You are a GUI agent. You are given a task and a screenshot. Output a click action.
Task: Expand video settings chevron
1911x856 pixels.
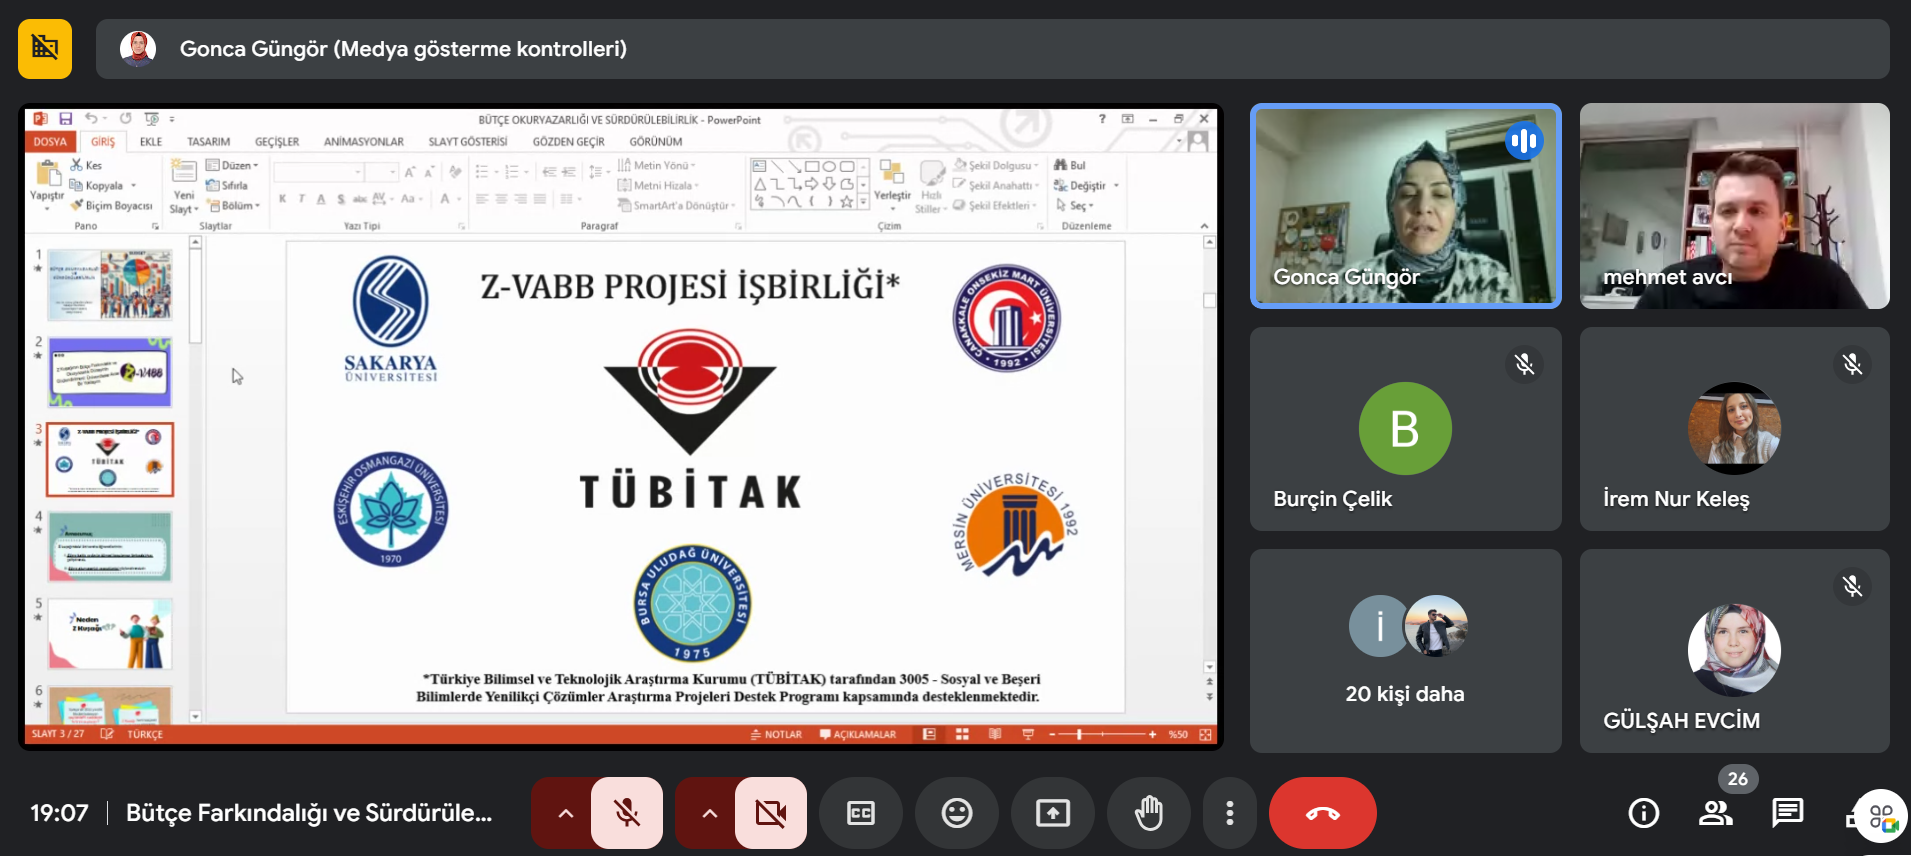pyautogui.click(x=709, y=813)
